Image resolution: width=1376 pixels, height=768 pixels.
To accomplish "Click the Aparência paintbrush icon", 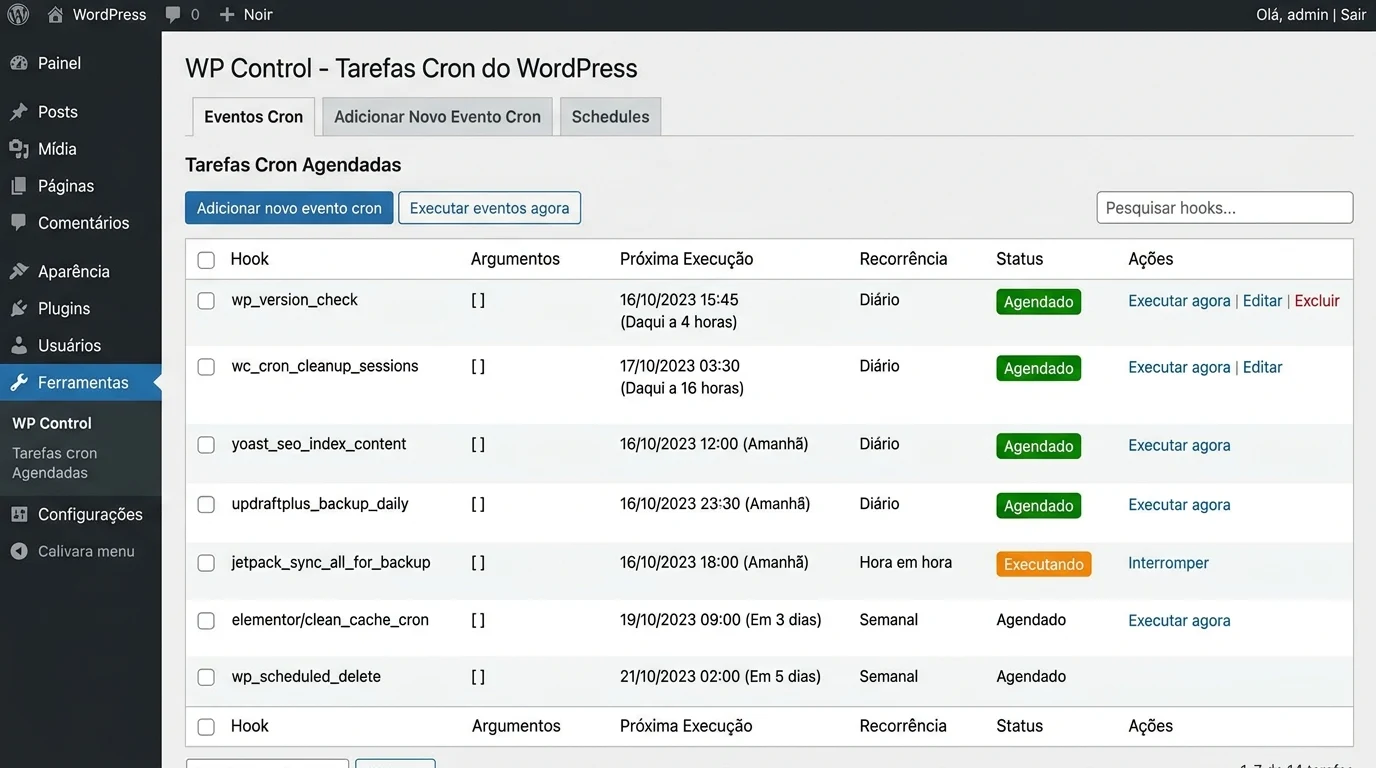I will tap(19, 272).
